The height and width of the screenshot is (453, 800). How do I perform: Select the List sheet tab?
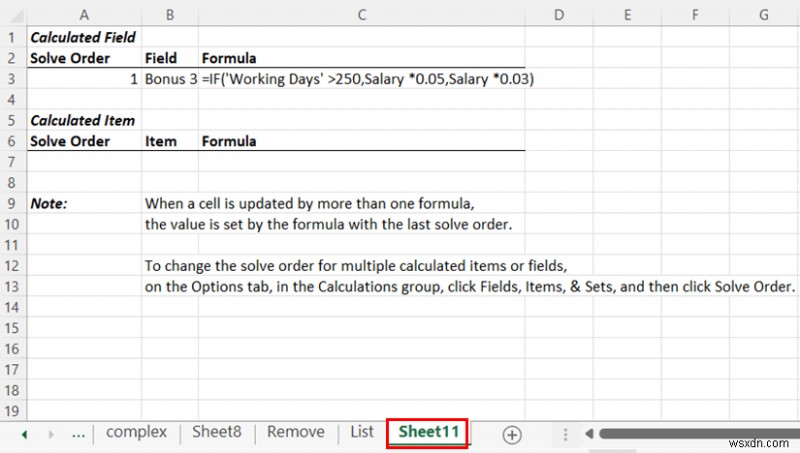click(x=362, y=432)
